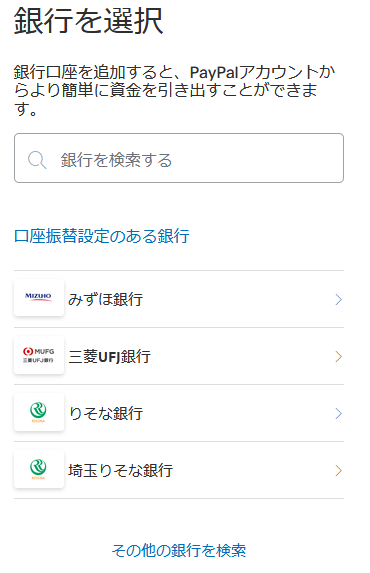The width and height of the screenshot is (370, 573).
Task: Open みずほ銀行 via its right chevron
Action: [339, 300]
